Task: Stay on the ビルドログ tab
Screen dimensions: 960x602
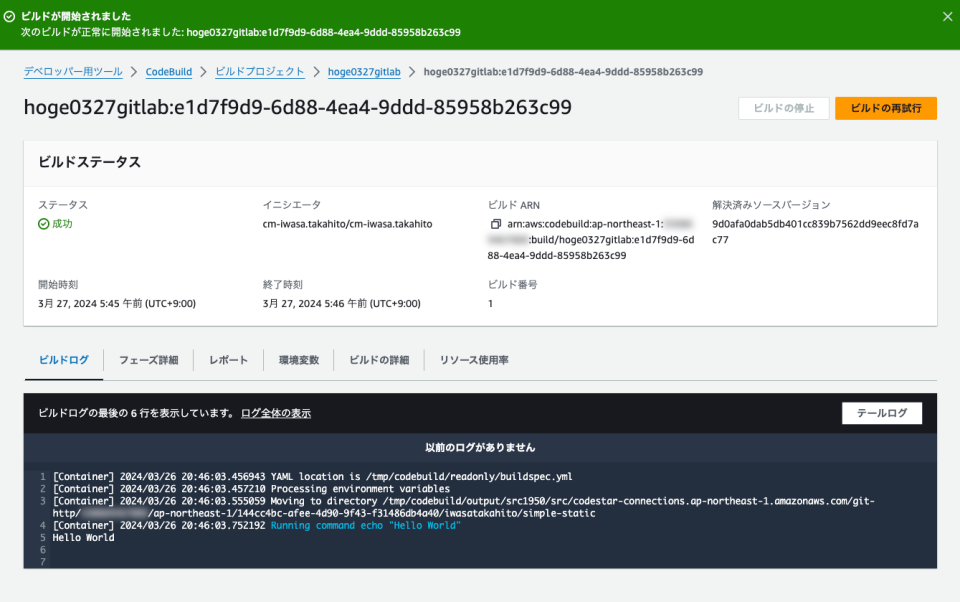Action: (63, 360)
